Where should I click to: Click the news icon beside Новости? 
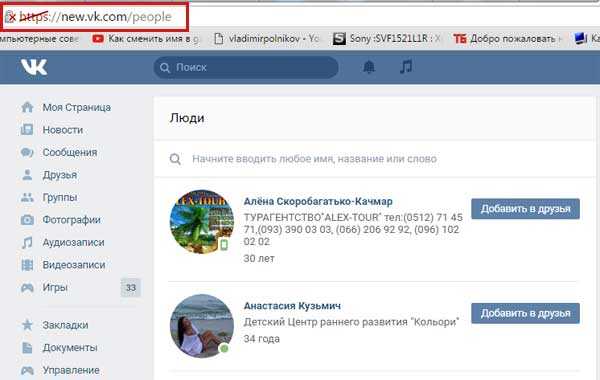(27, 130)
